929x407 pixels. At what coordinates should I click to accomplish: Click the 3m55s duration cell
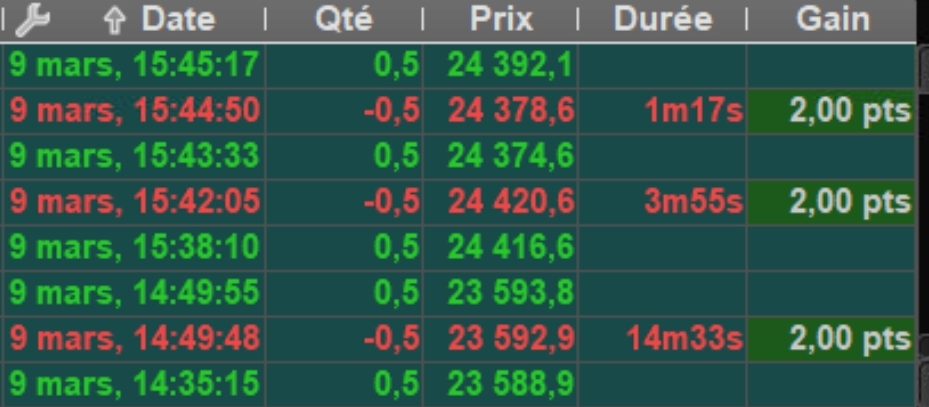pyautogui.click(x=693, y=202)
